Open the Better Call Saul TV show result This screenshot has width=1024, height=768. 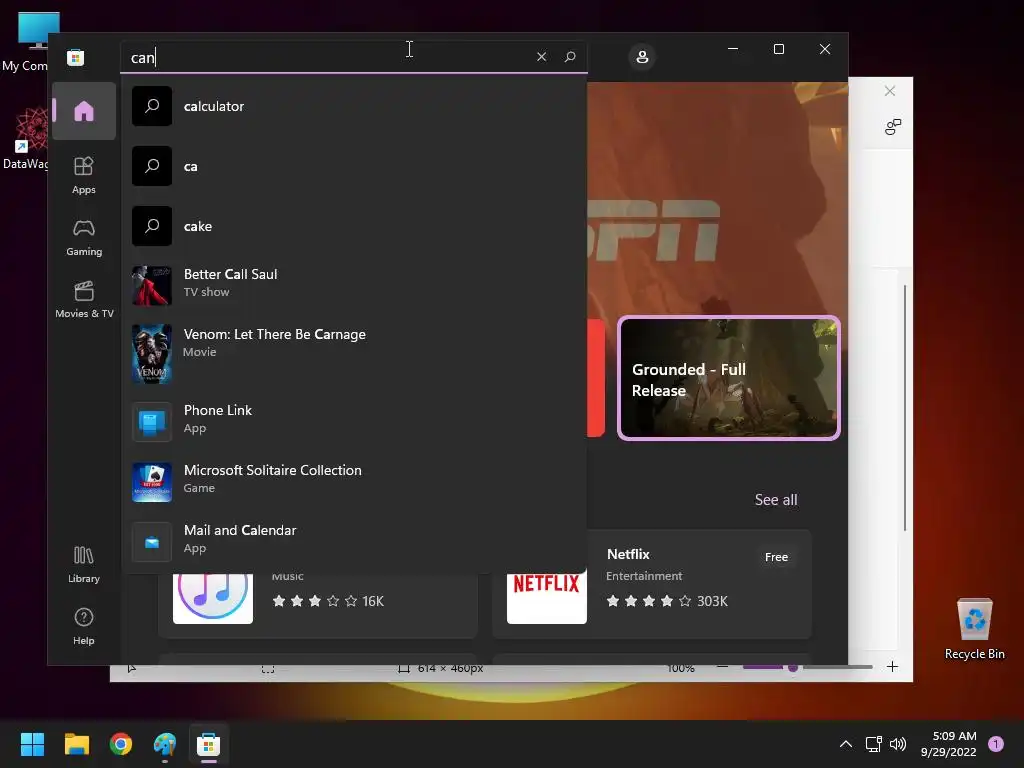click(x=353, y=285)
